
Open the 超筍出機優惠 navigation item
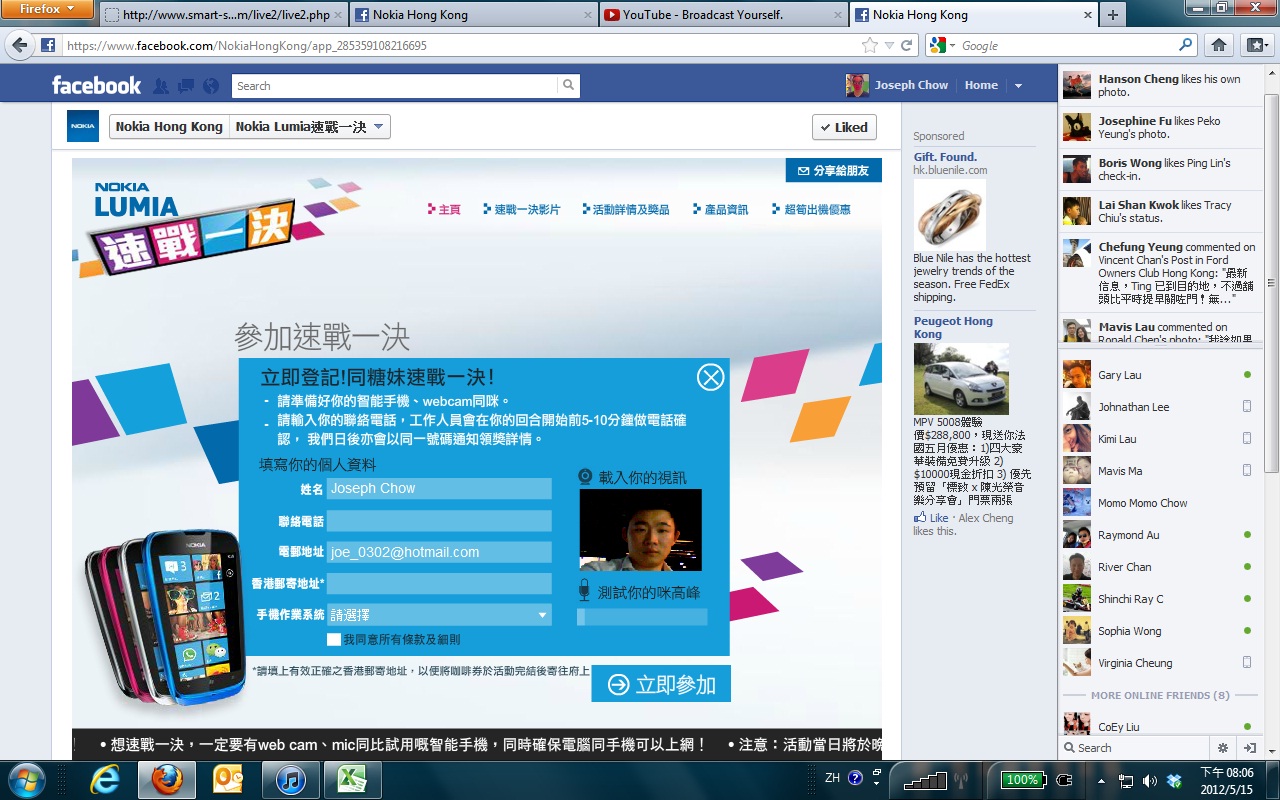812,210
